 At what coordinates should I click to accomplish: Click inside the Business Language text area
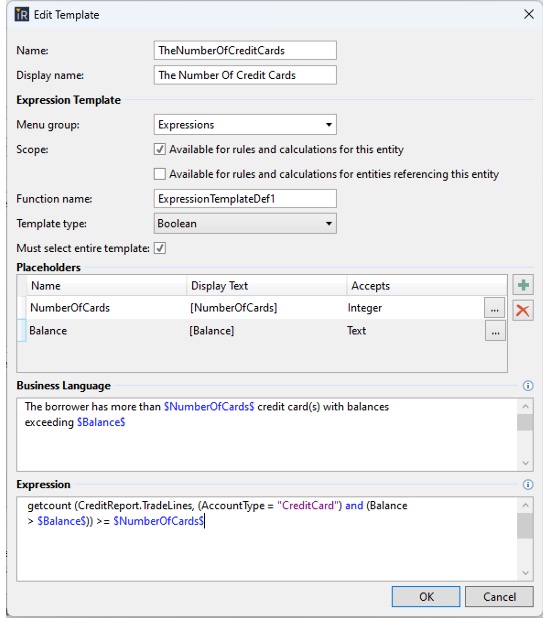point(267,435)
